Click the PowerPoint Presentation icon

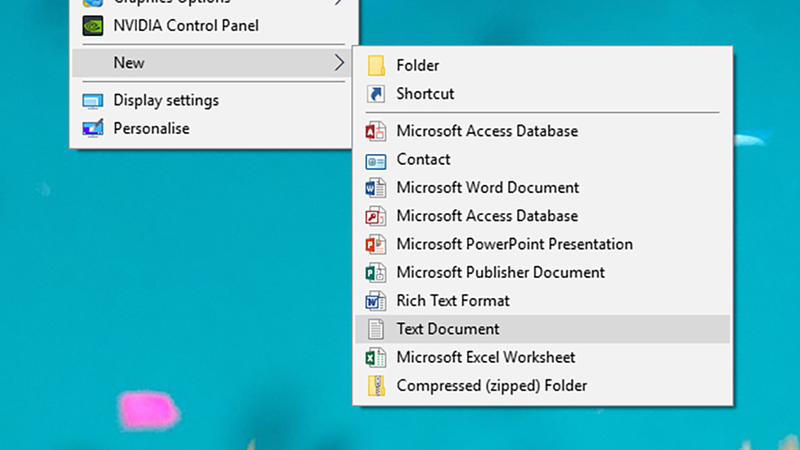coord(376,244)
